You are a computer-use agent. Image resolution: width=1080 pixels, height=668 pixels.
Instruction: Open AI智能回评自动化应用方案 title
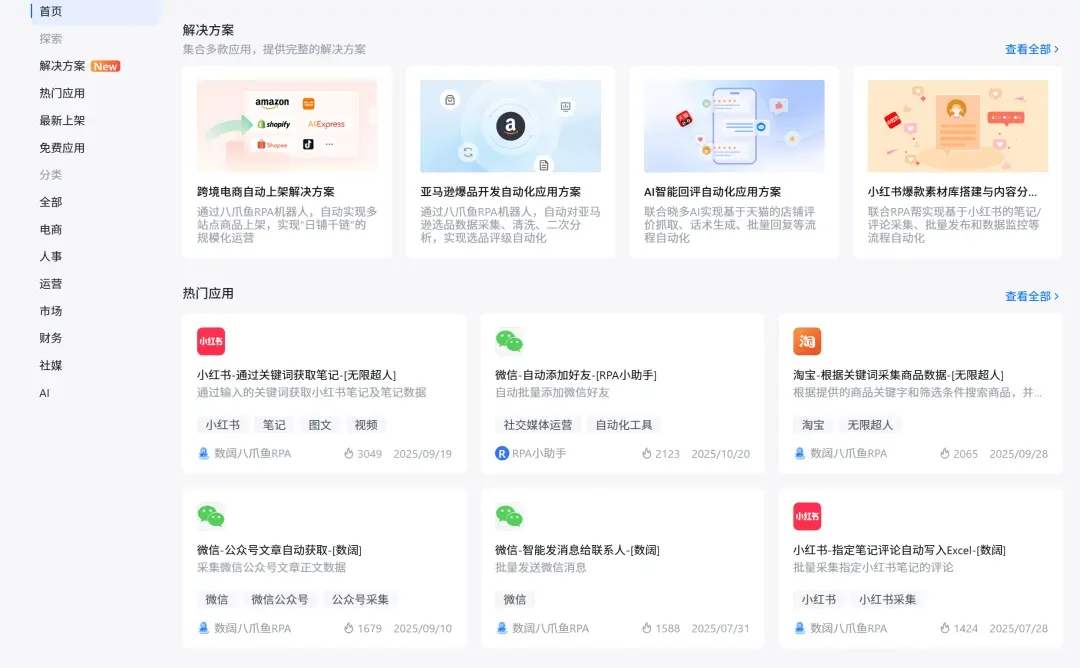pos(712,191)
